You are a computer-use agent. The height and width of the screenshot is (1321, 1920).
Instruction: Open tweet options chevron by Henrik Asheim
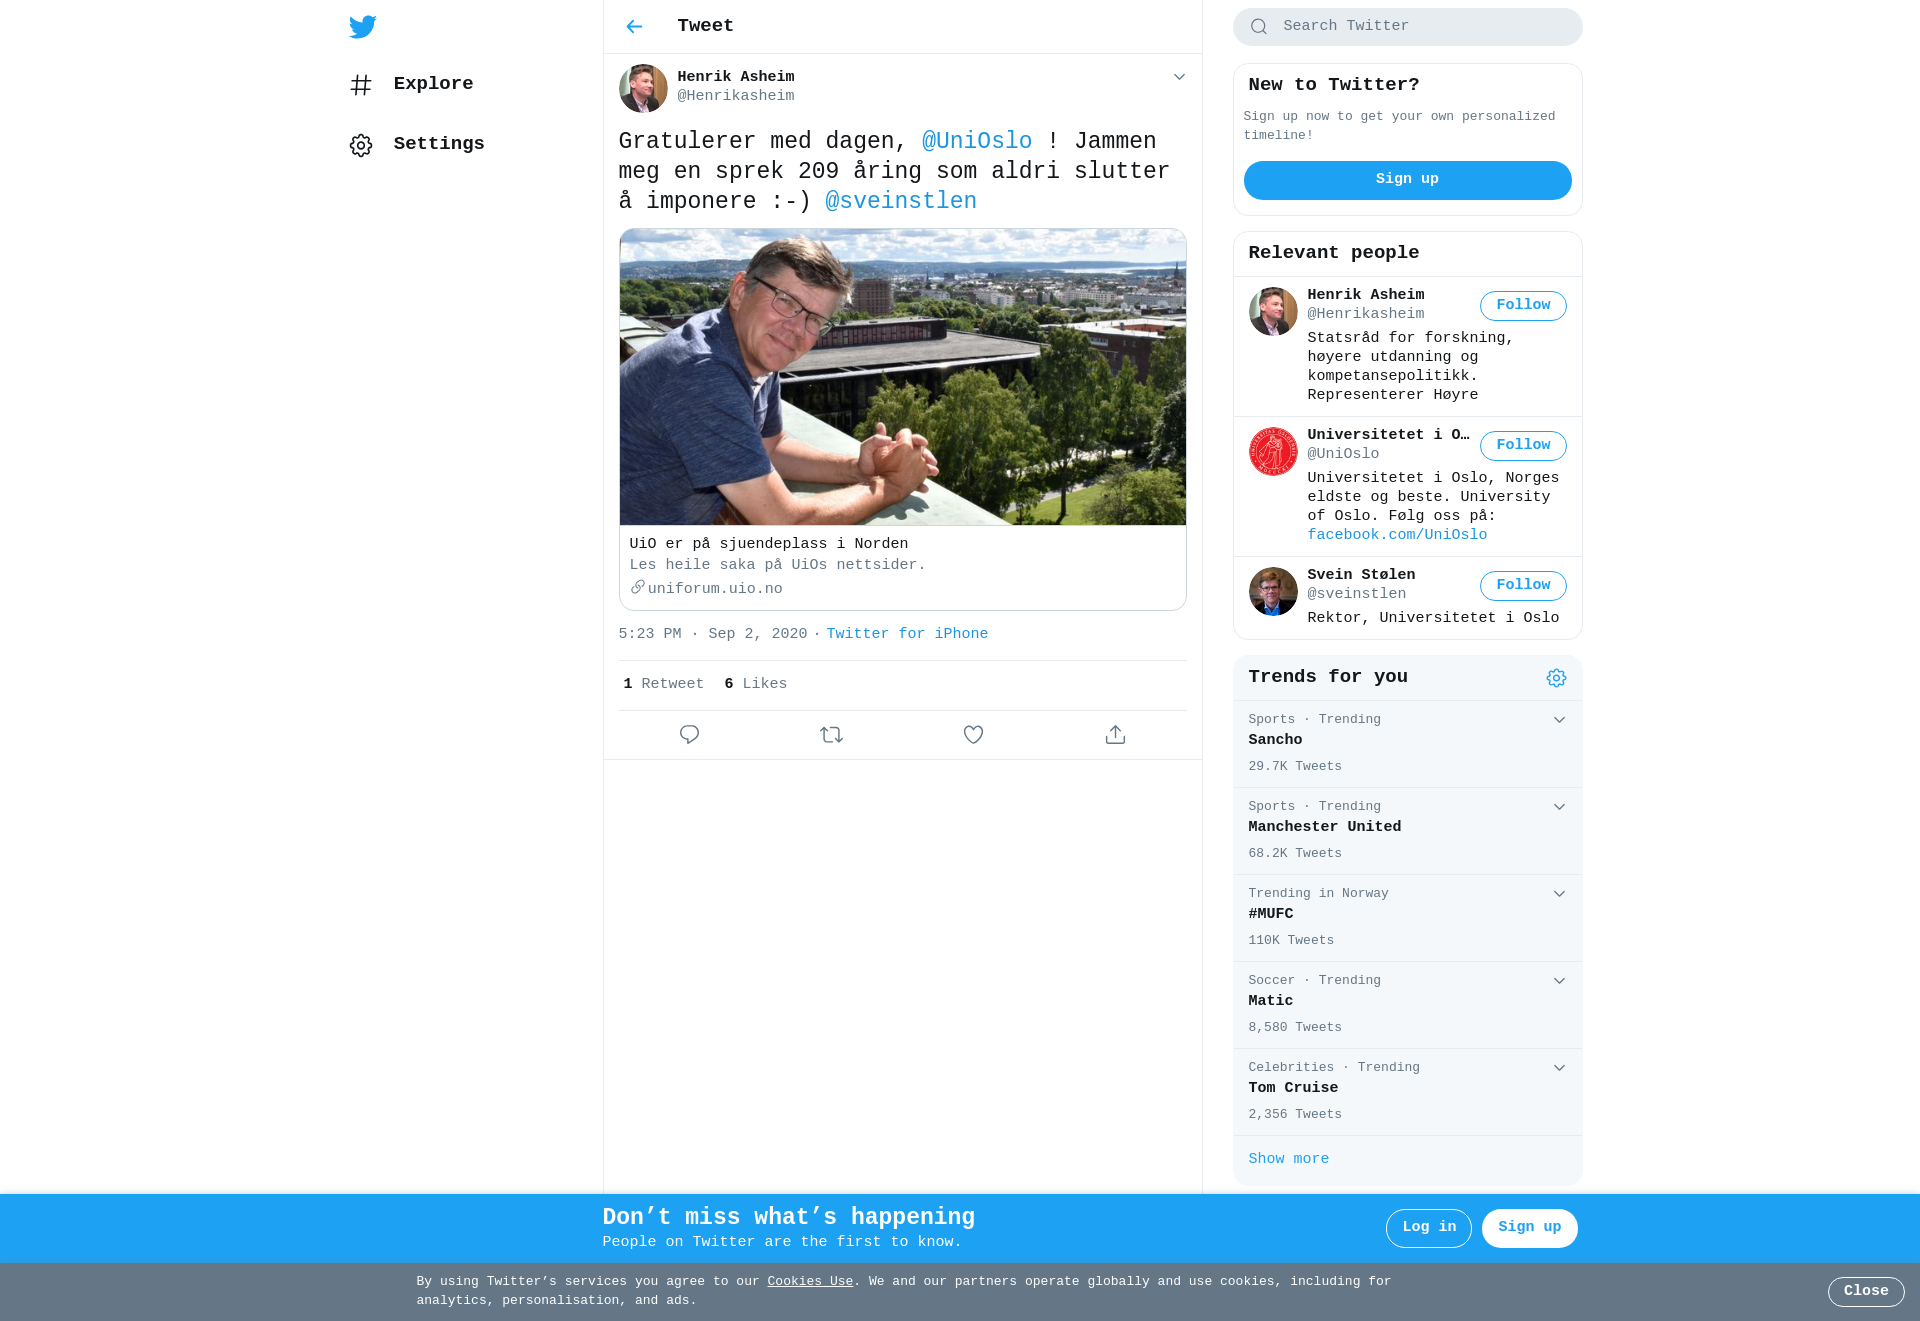pyautogui.click(x=1179, y=77)
